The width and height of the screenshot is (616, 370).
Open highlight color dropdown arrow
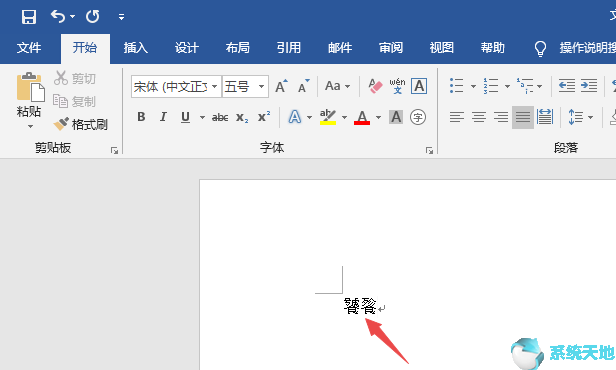(344, 117)
